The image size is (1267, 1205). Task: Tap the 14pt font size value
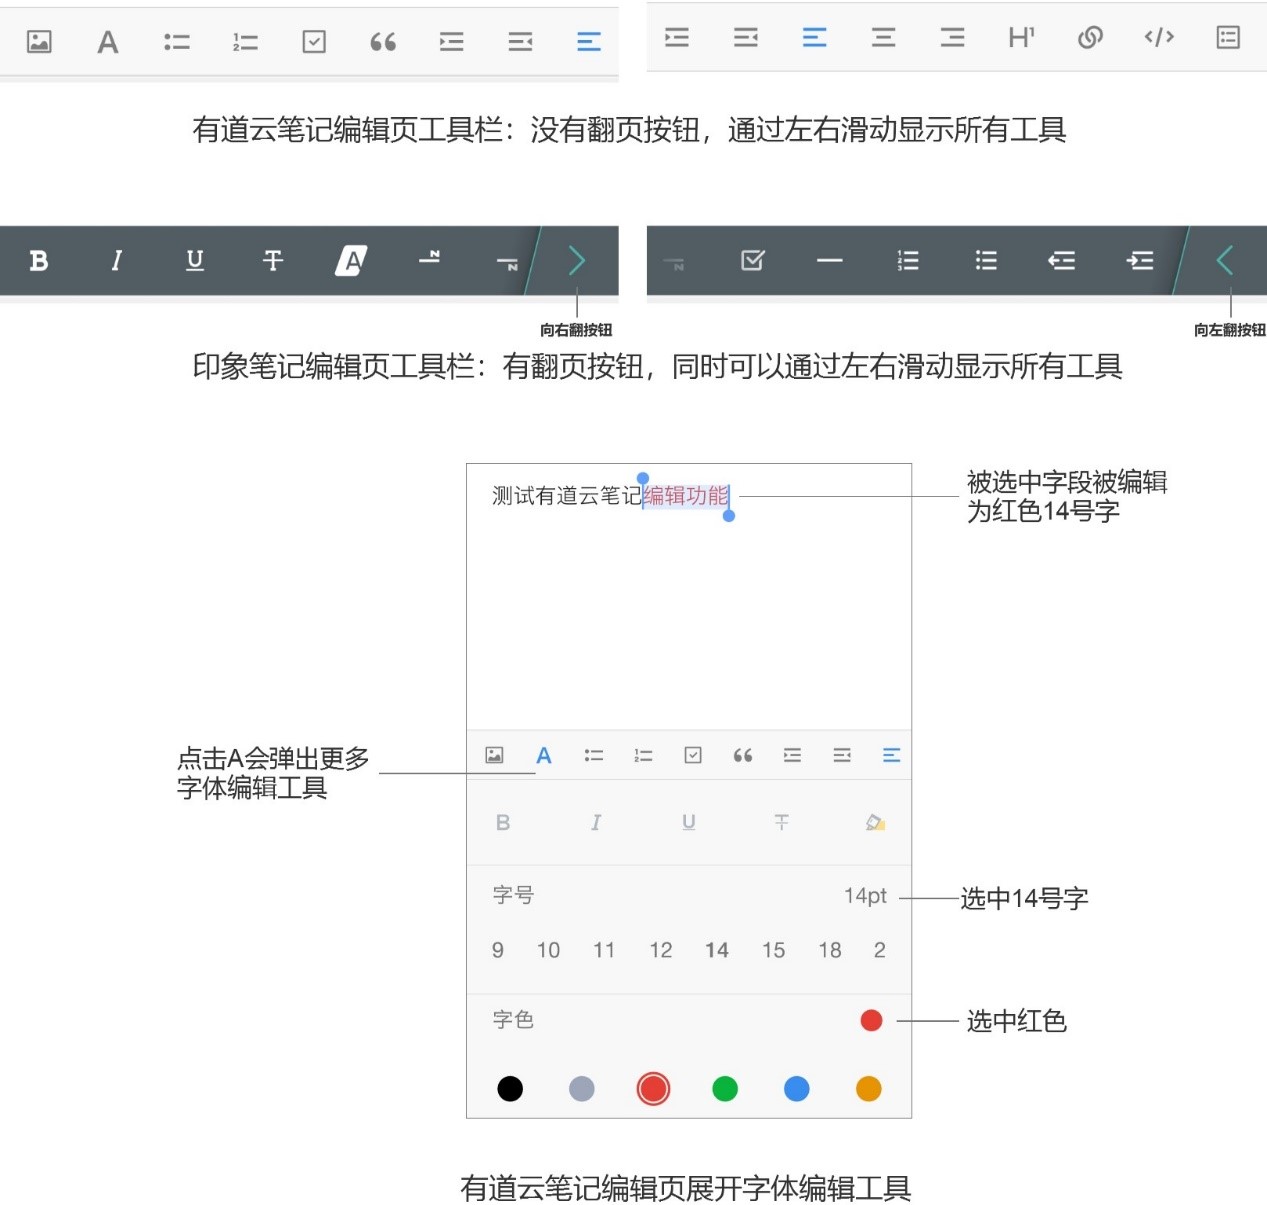pyautogui.click(x=865, y=896)
